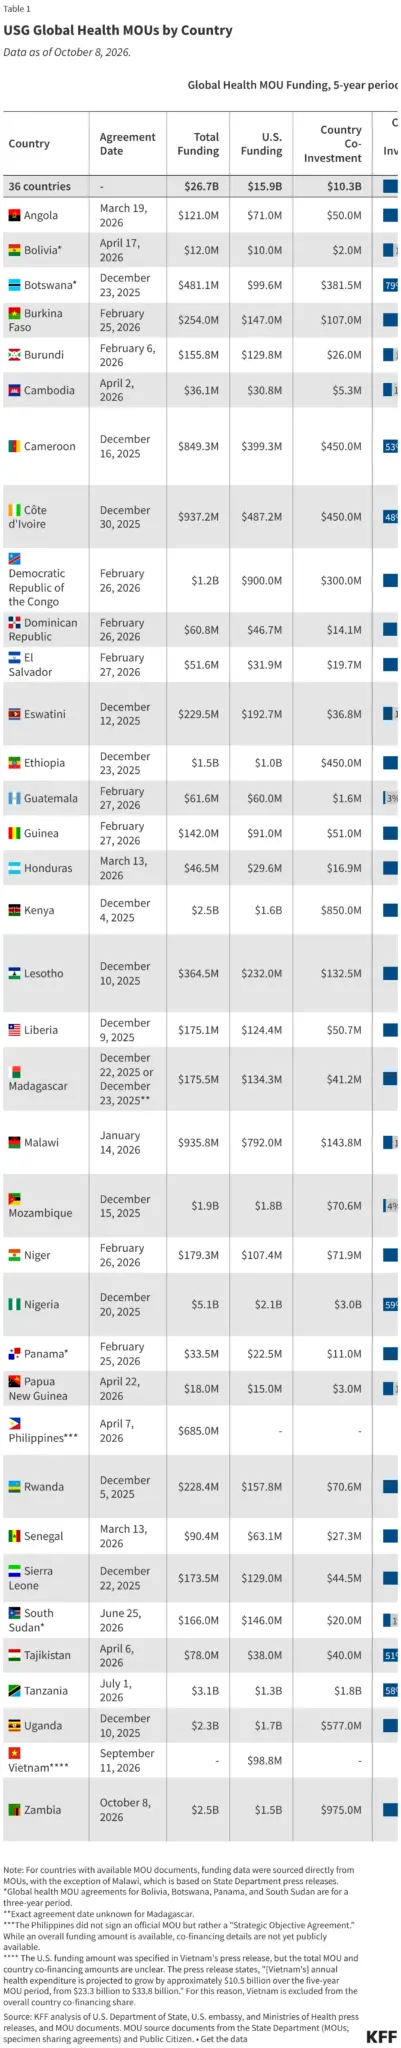Sort by U.S. Funding column
401x2048 pixels.
(x=261, y=144)
